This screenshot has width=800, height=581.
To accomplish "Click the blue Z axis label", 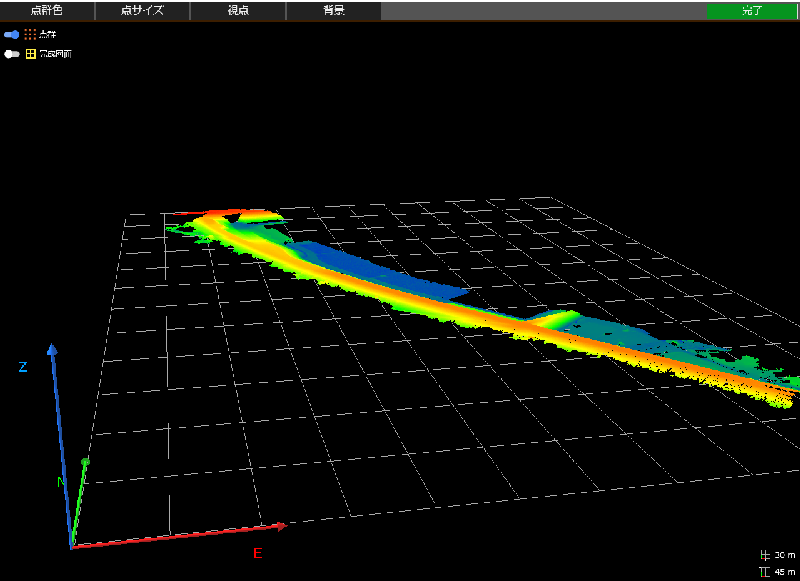I will click(22, 367).
